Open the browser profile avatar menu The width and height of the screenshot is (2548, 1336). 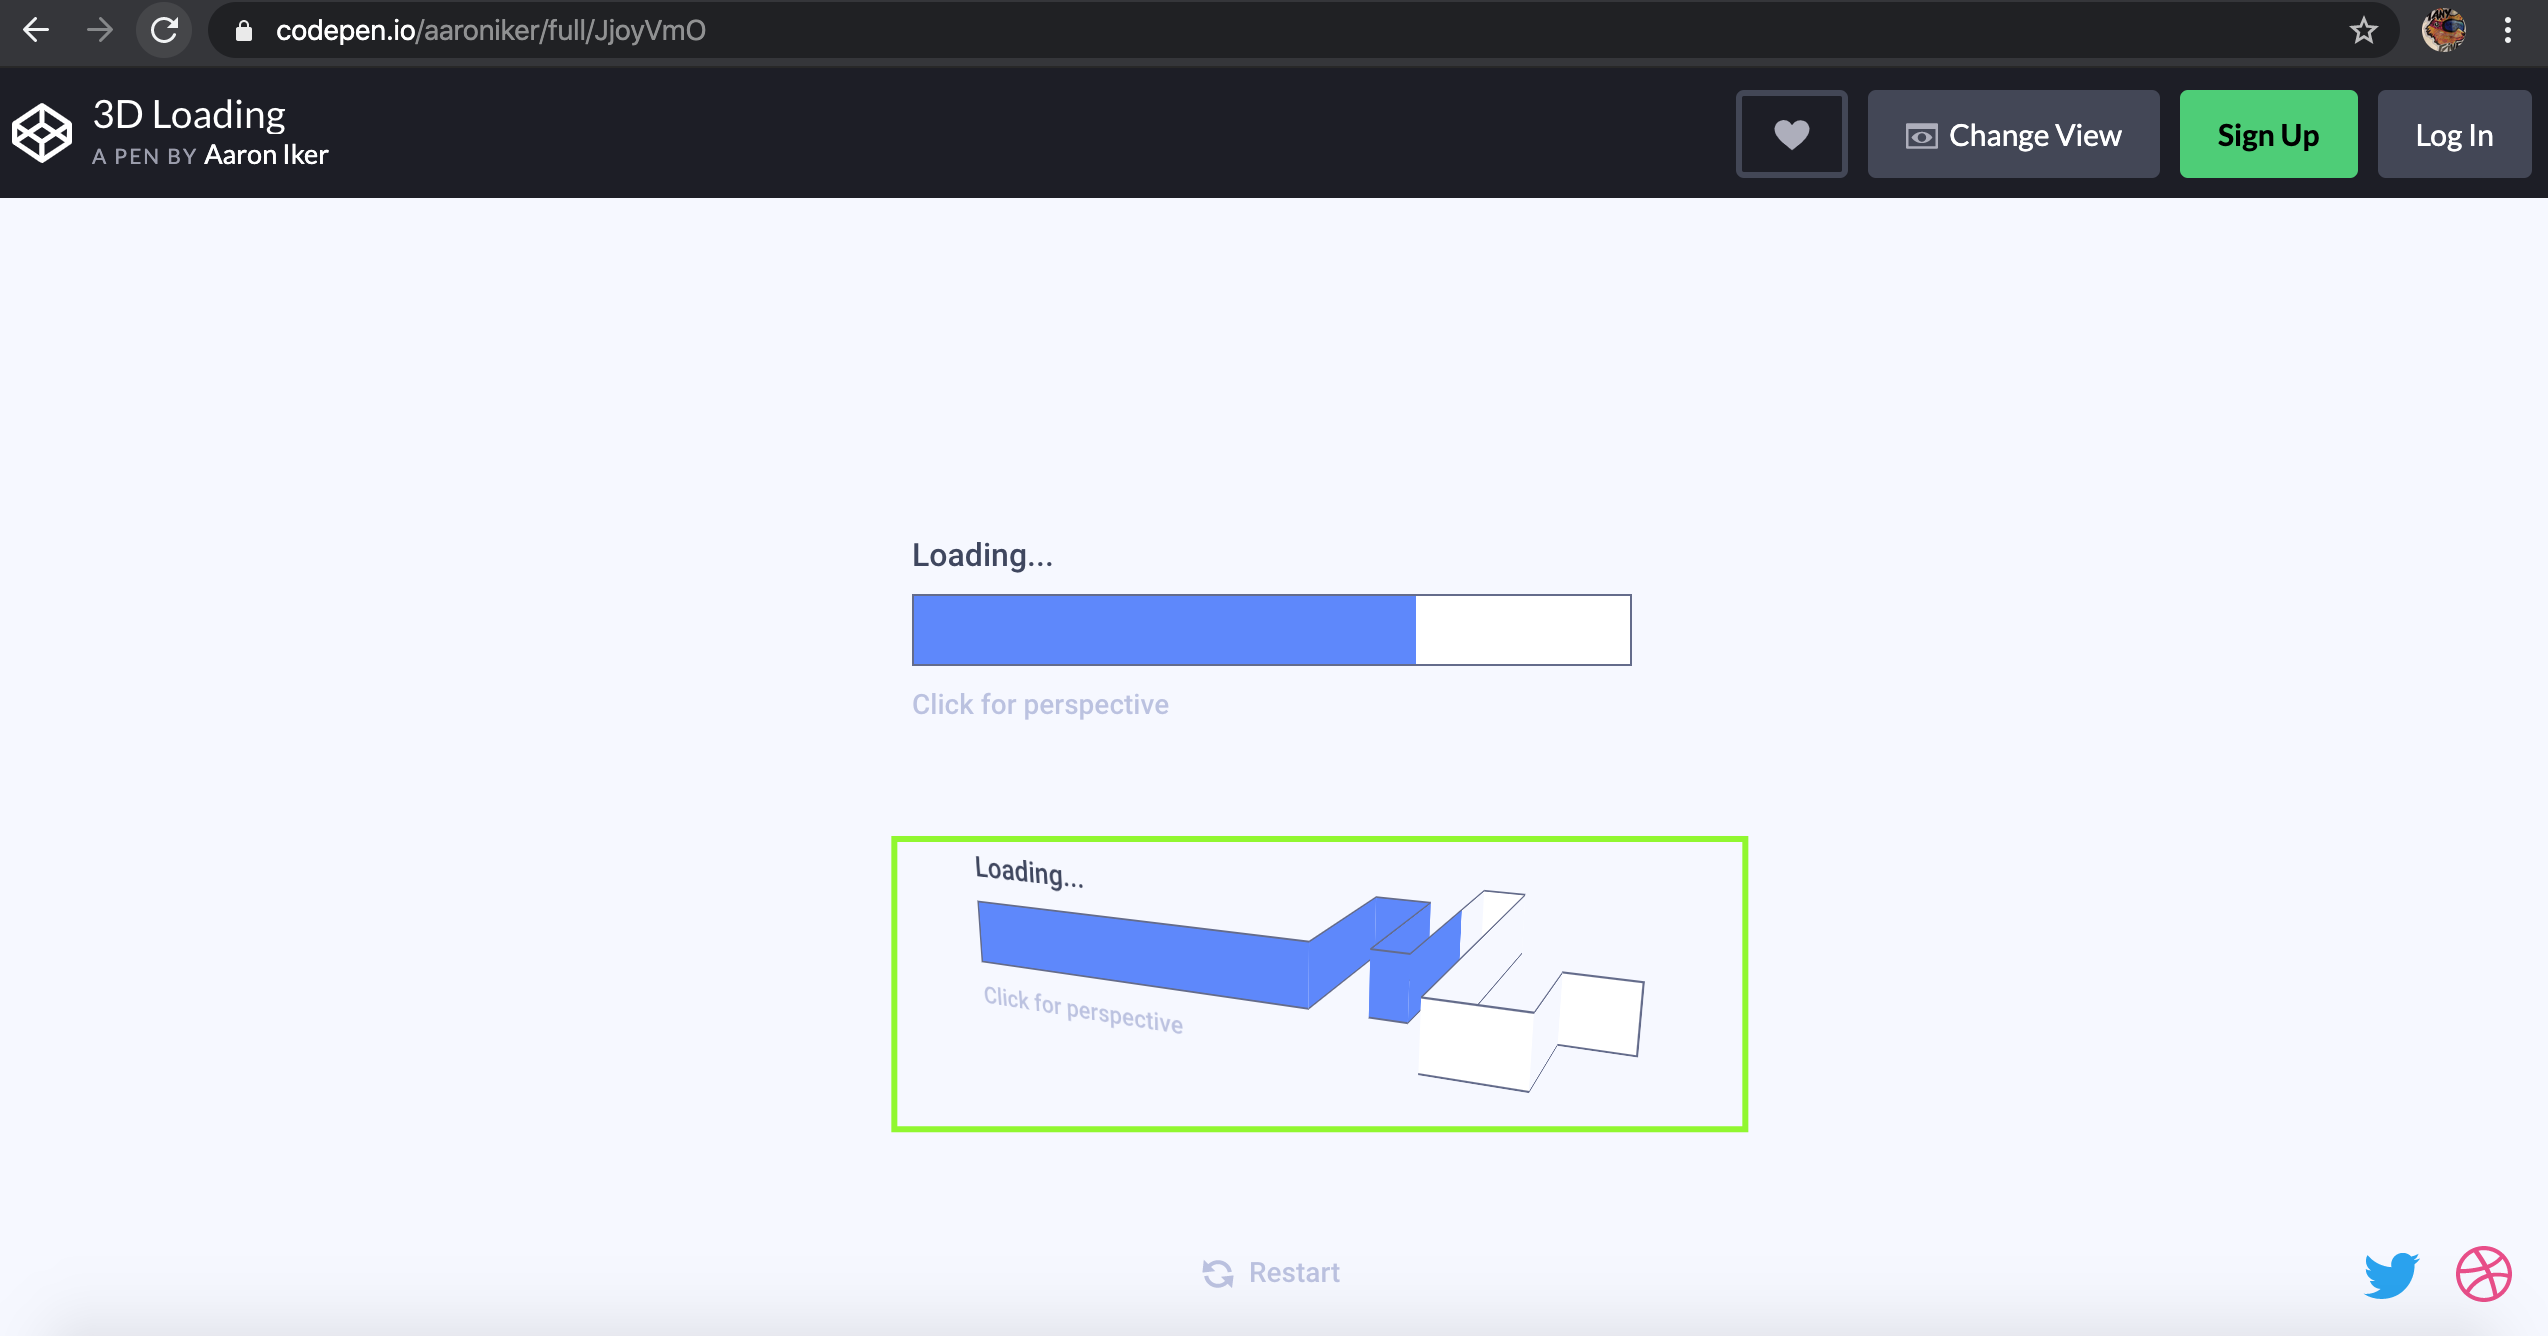pos(2444,30)
